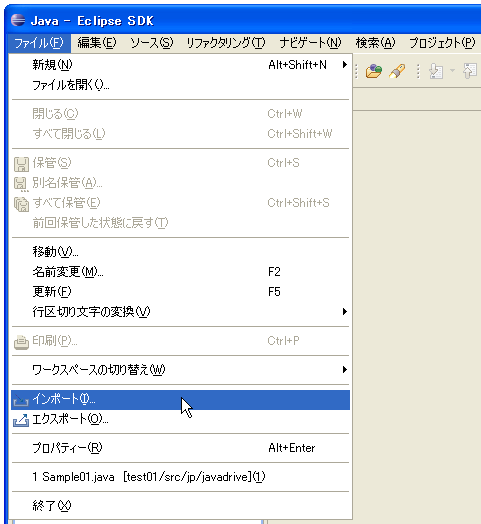This screenshot has height=524, width=481.
Task: Open the ソース(S) menu
Action: pos(151,43)
